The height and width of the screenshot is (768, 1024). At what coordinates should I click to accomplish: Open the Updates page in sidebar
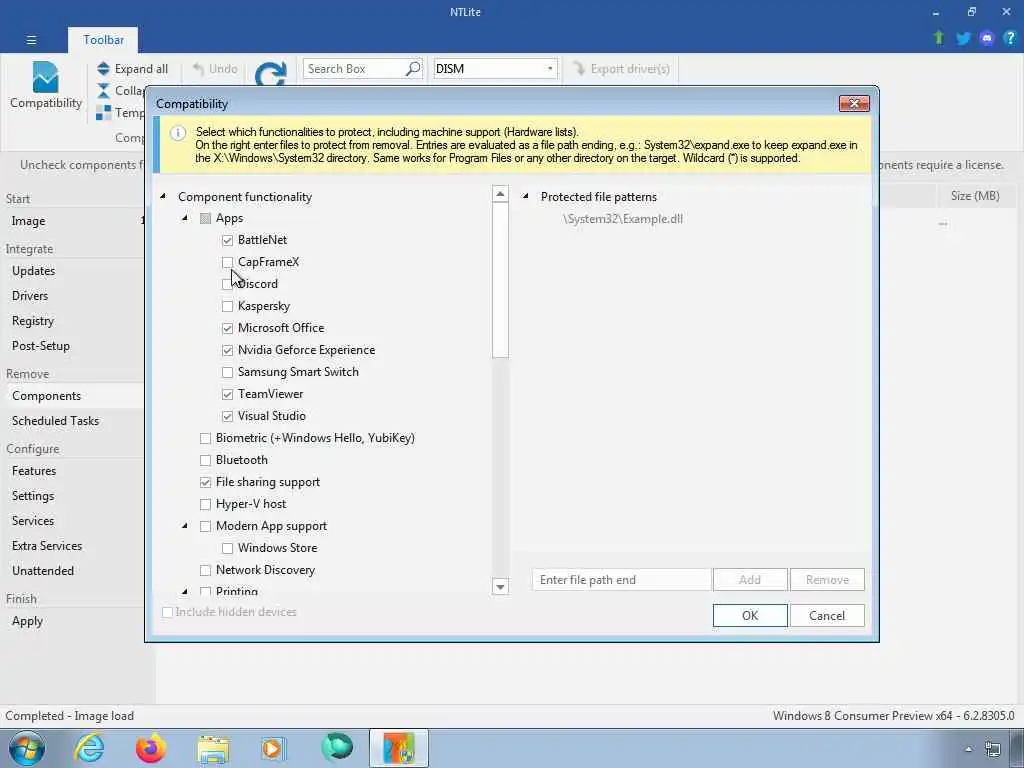point(33,270)
